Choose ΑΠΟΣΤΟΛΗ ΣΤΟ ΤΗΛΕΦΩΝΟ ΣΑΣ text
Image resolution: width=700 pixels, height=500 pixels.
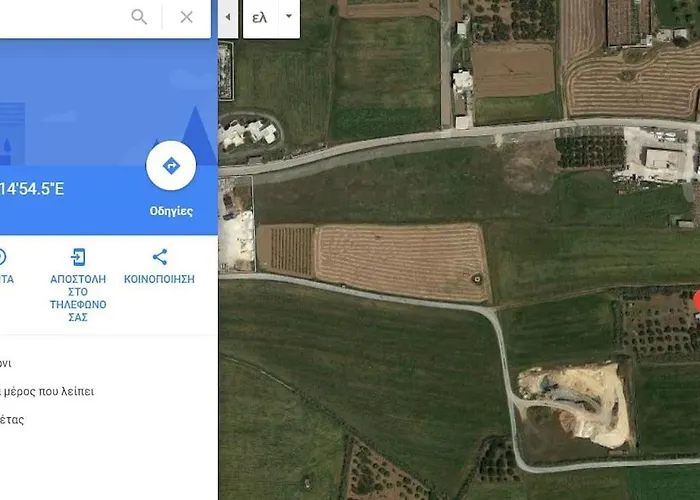pos(78,298)
